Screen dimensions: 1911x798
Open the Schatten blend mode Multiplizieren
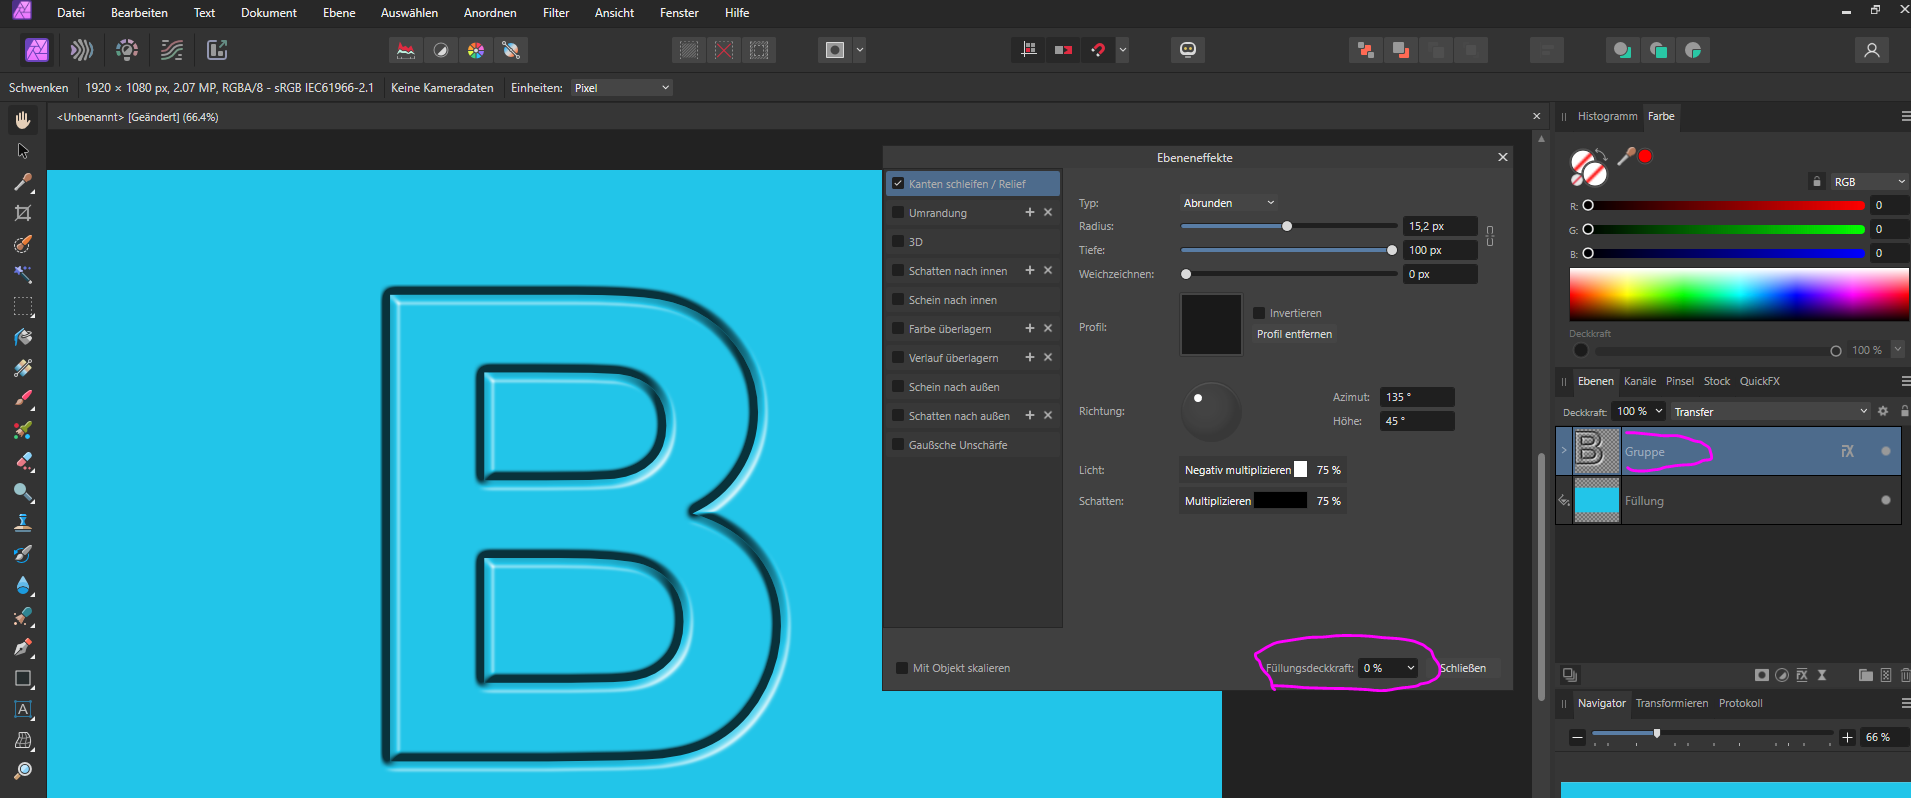1218,501
